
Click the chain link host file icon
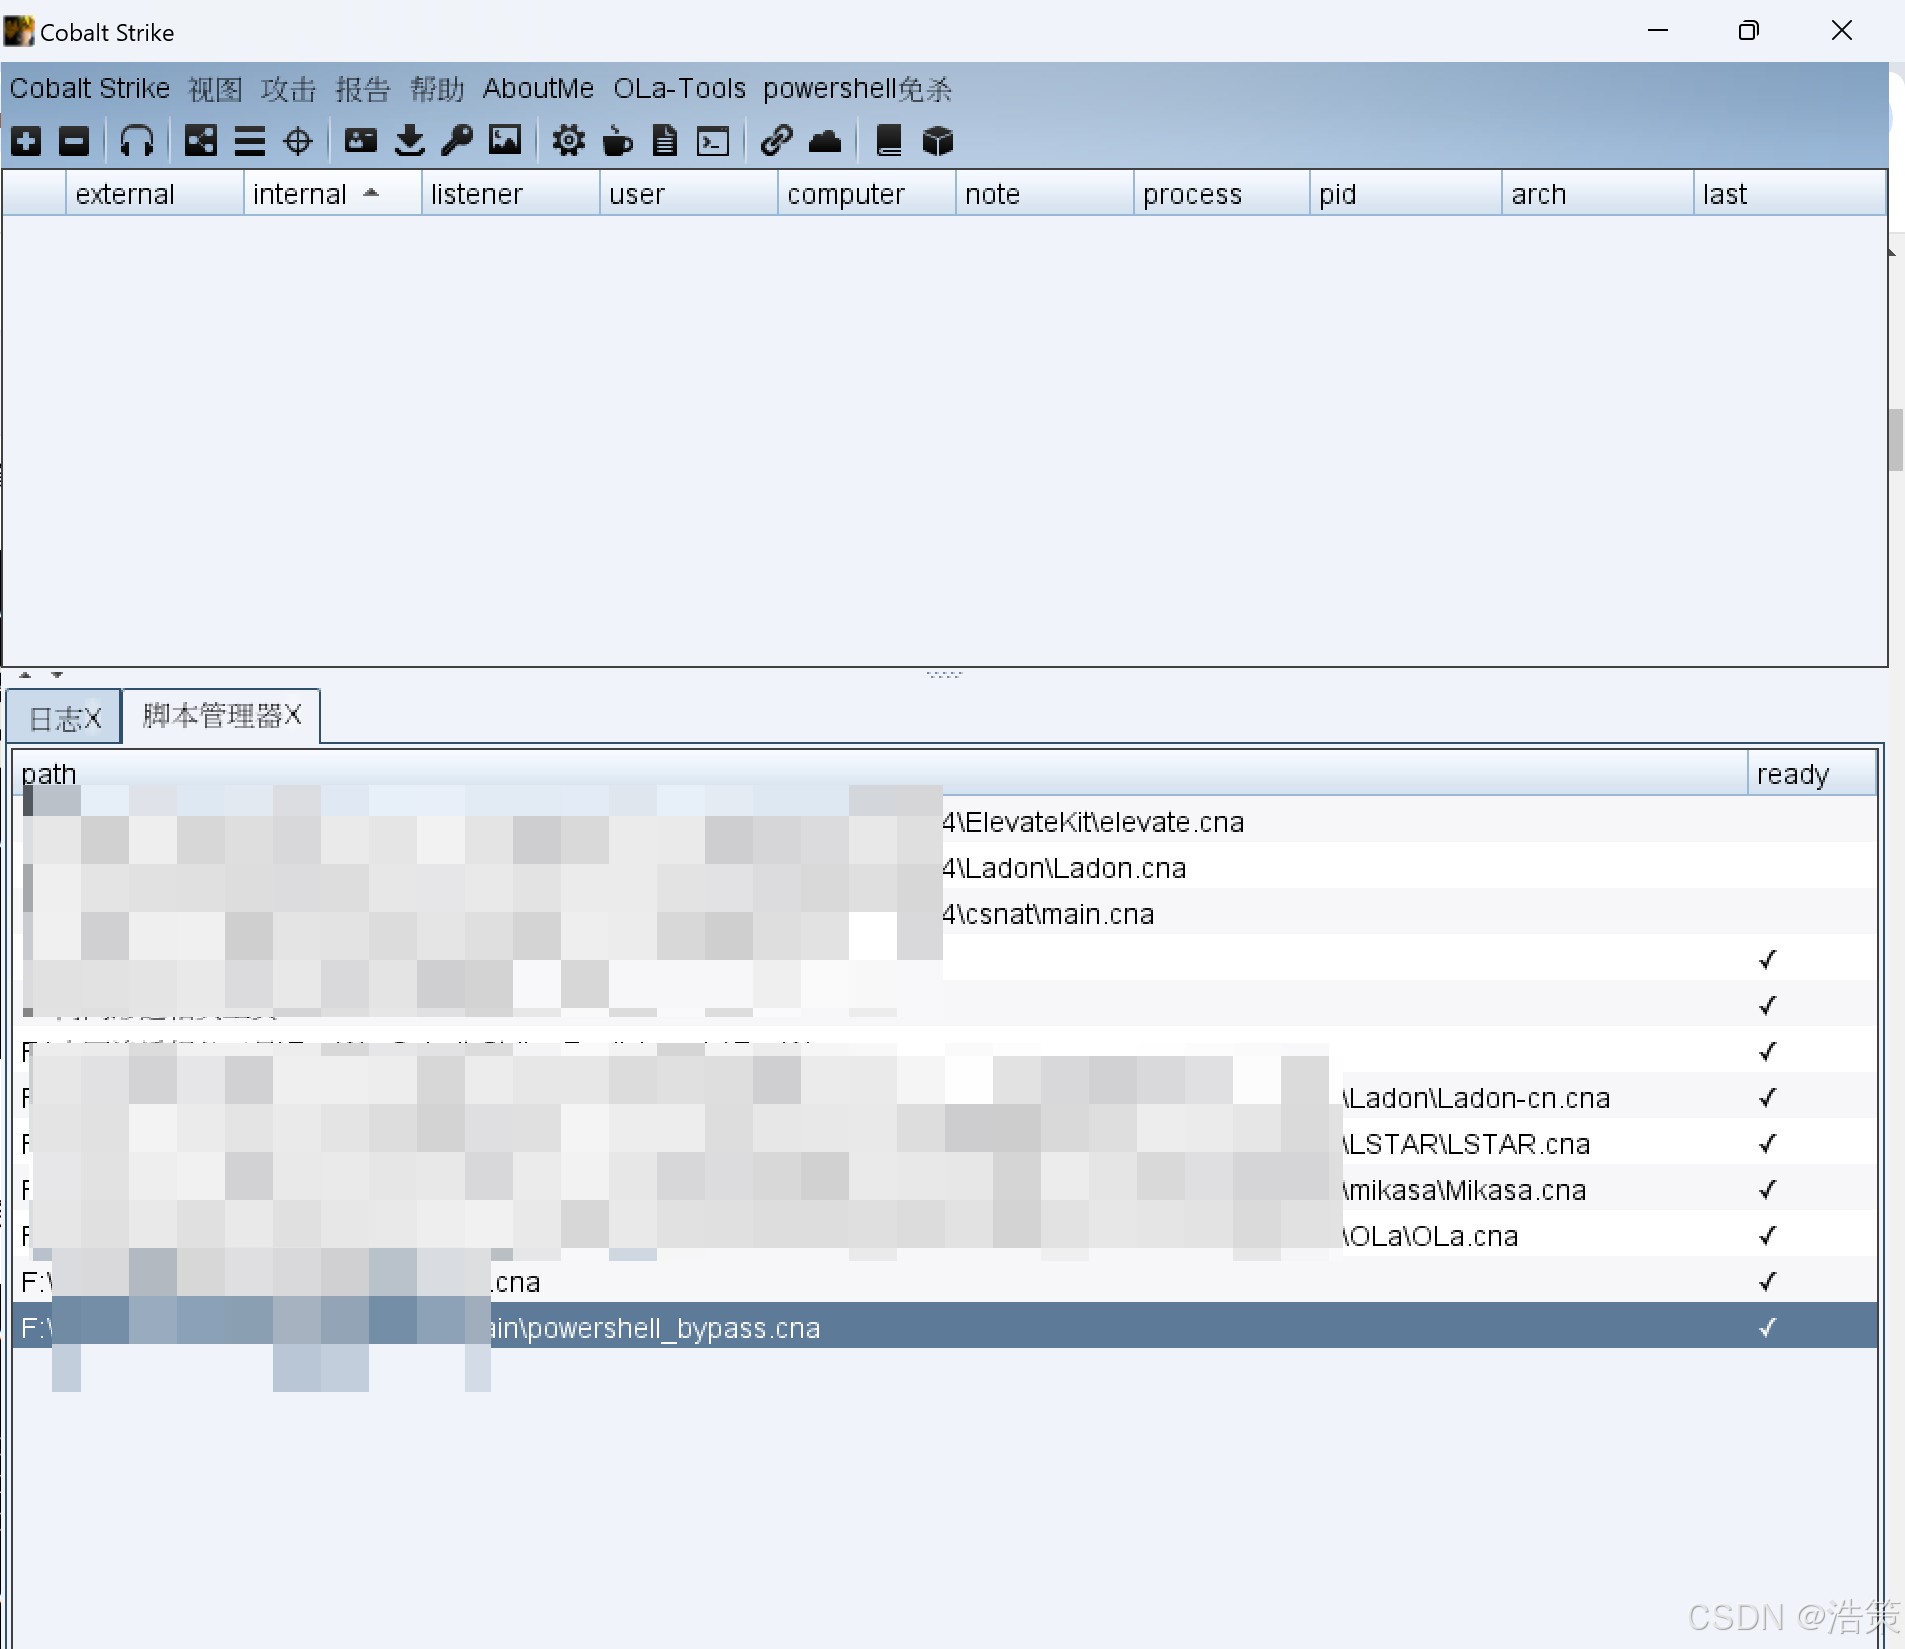777,141
